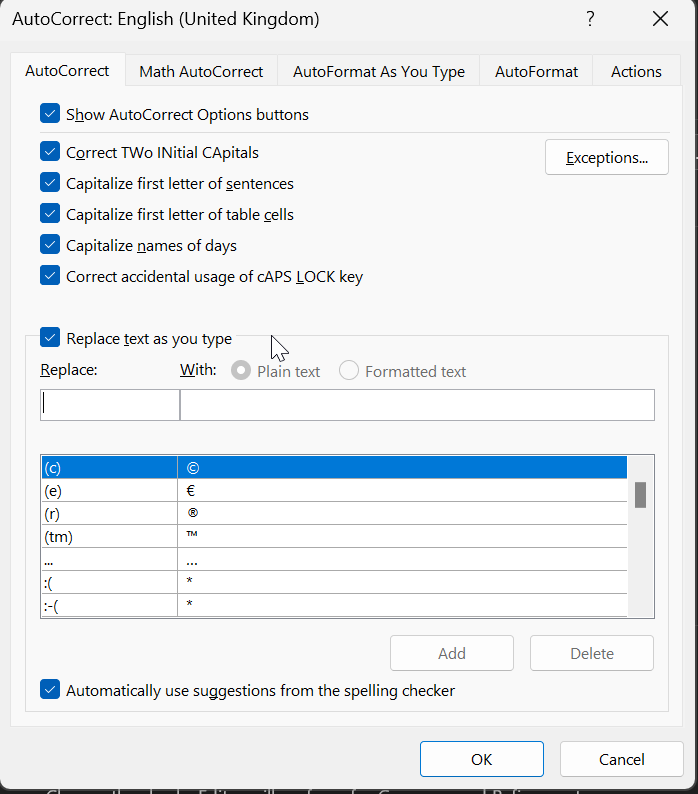Click the ™ symbol cell
Image resolution: width=698 pixels, height=794 pixels.
[x=402, y=536]
